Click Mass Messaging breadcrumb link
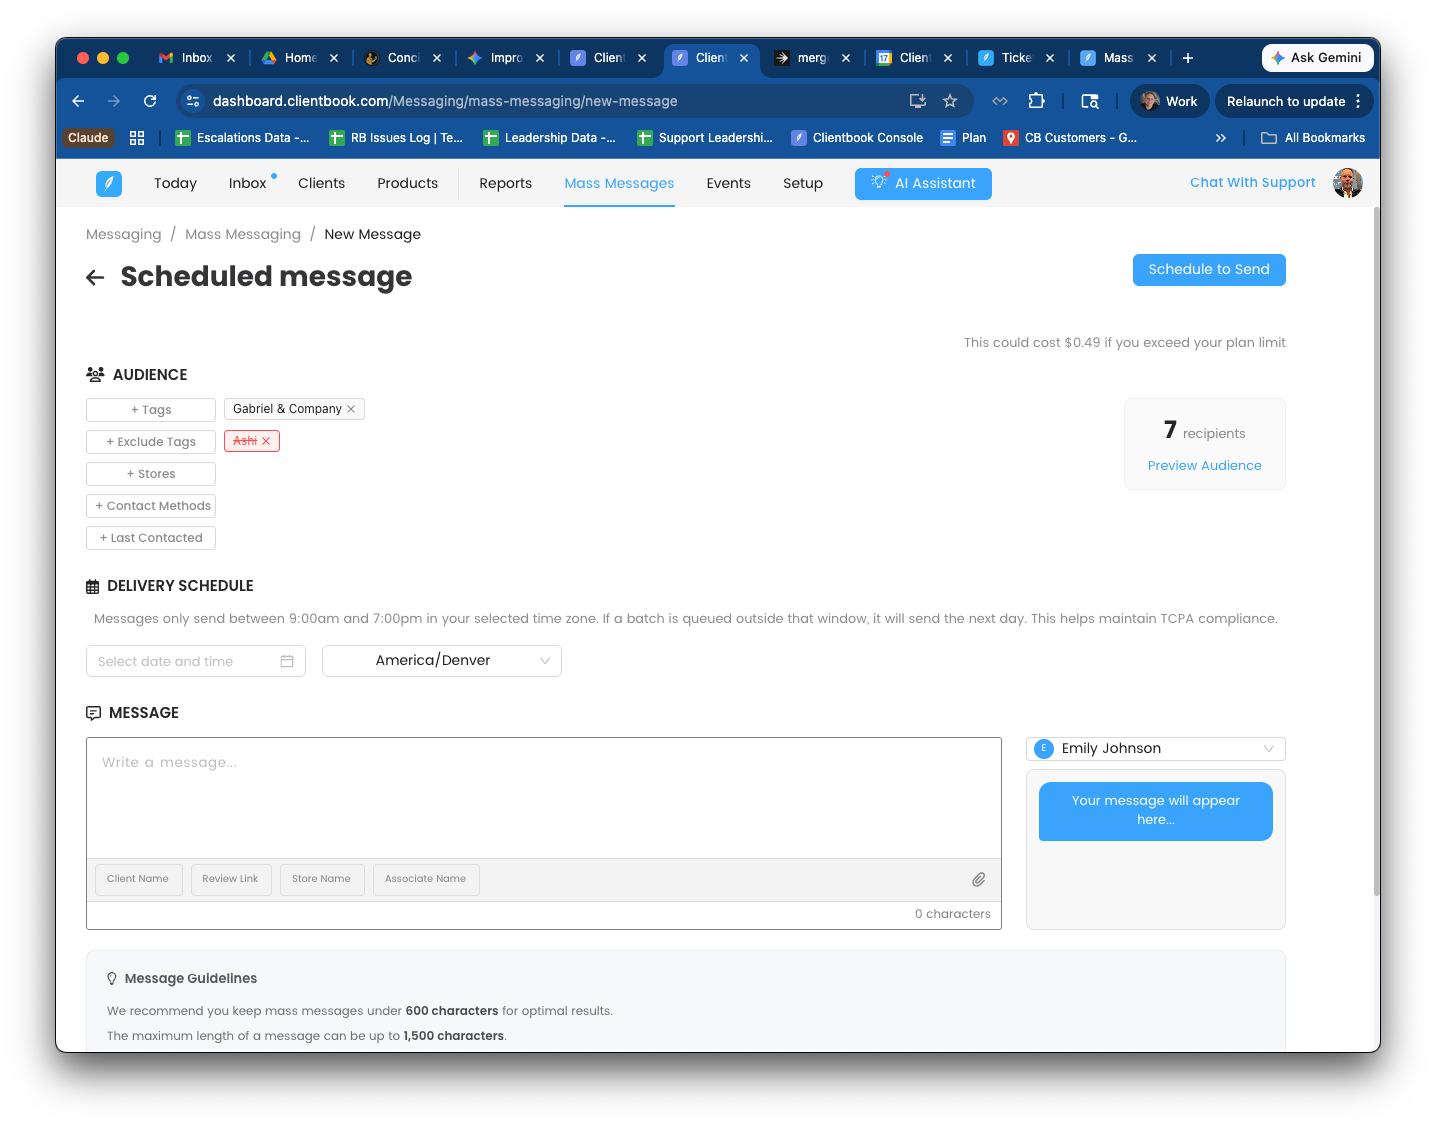Image resolution: width=1436 pixels, height=1126 pixels. click(243, 234)
